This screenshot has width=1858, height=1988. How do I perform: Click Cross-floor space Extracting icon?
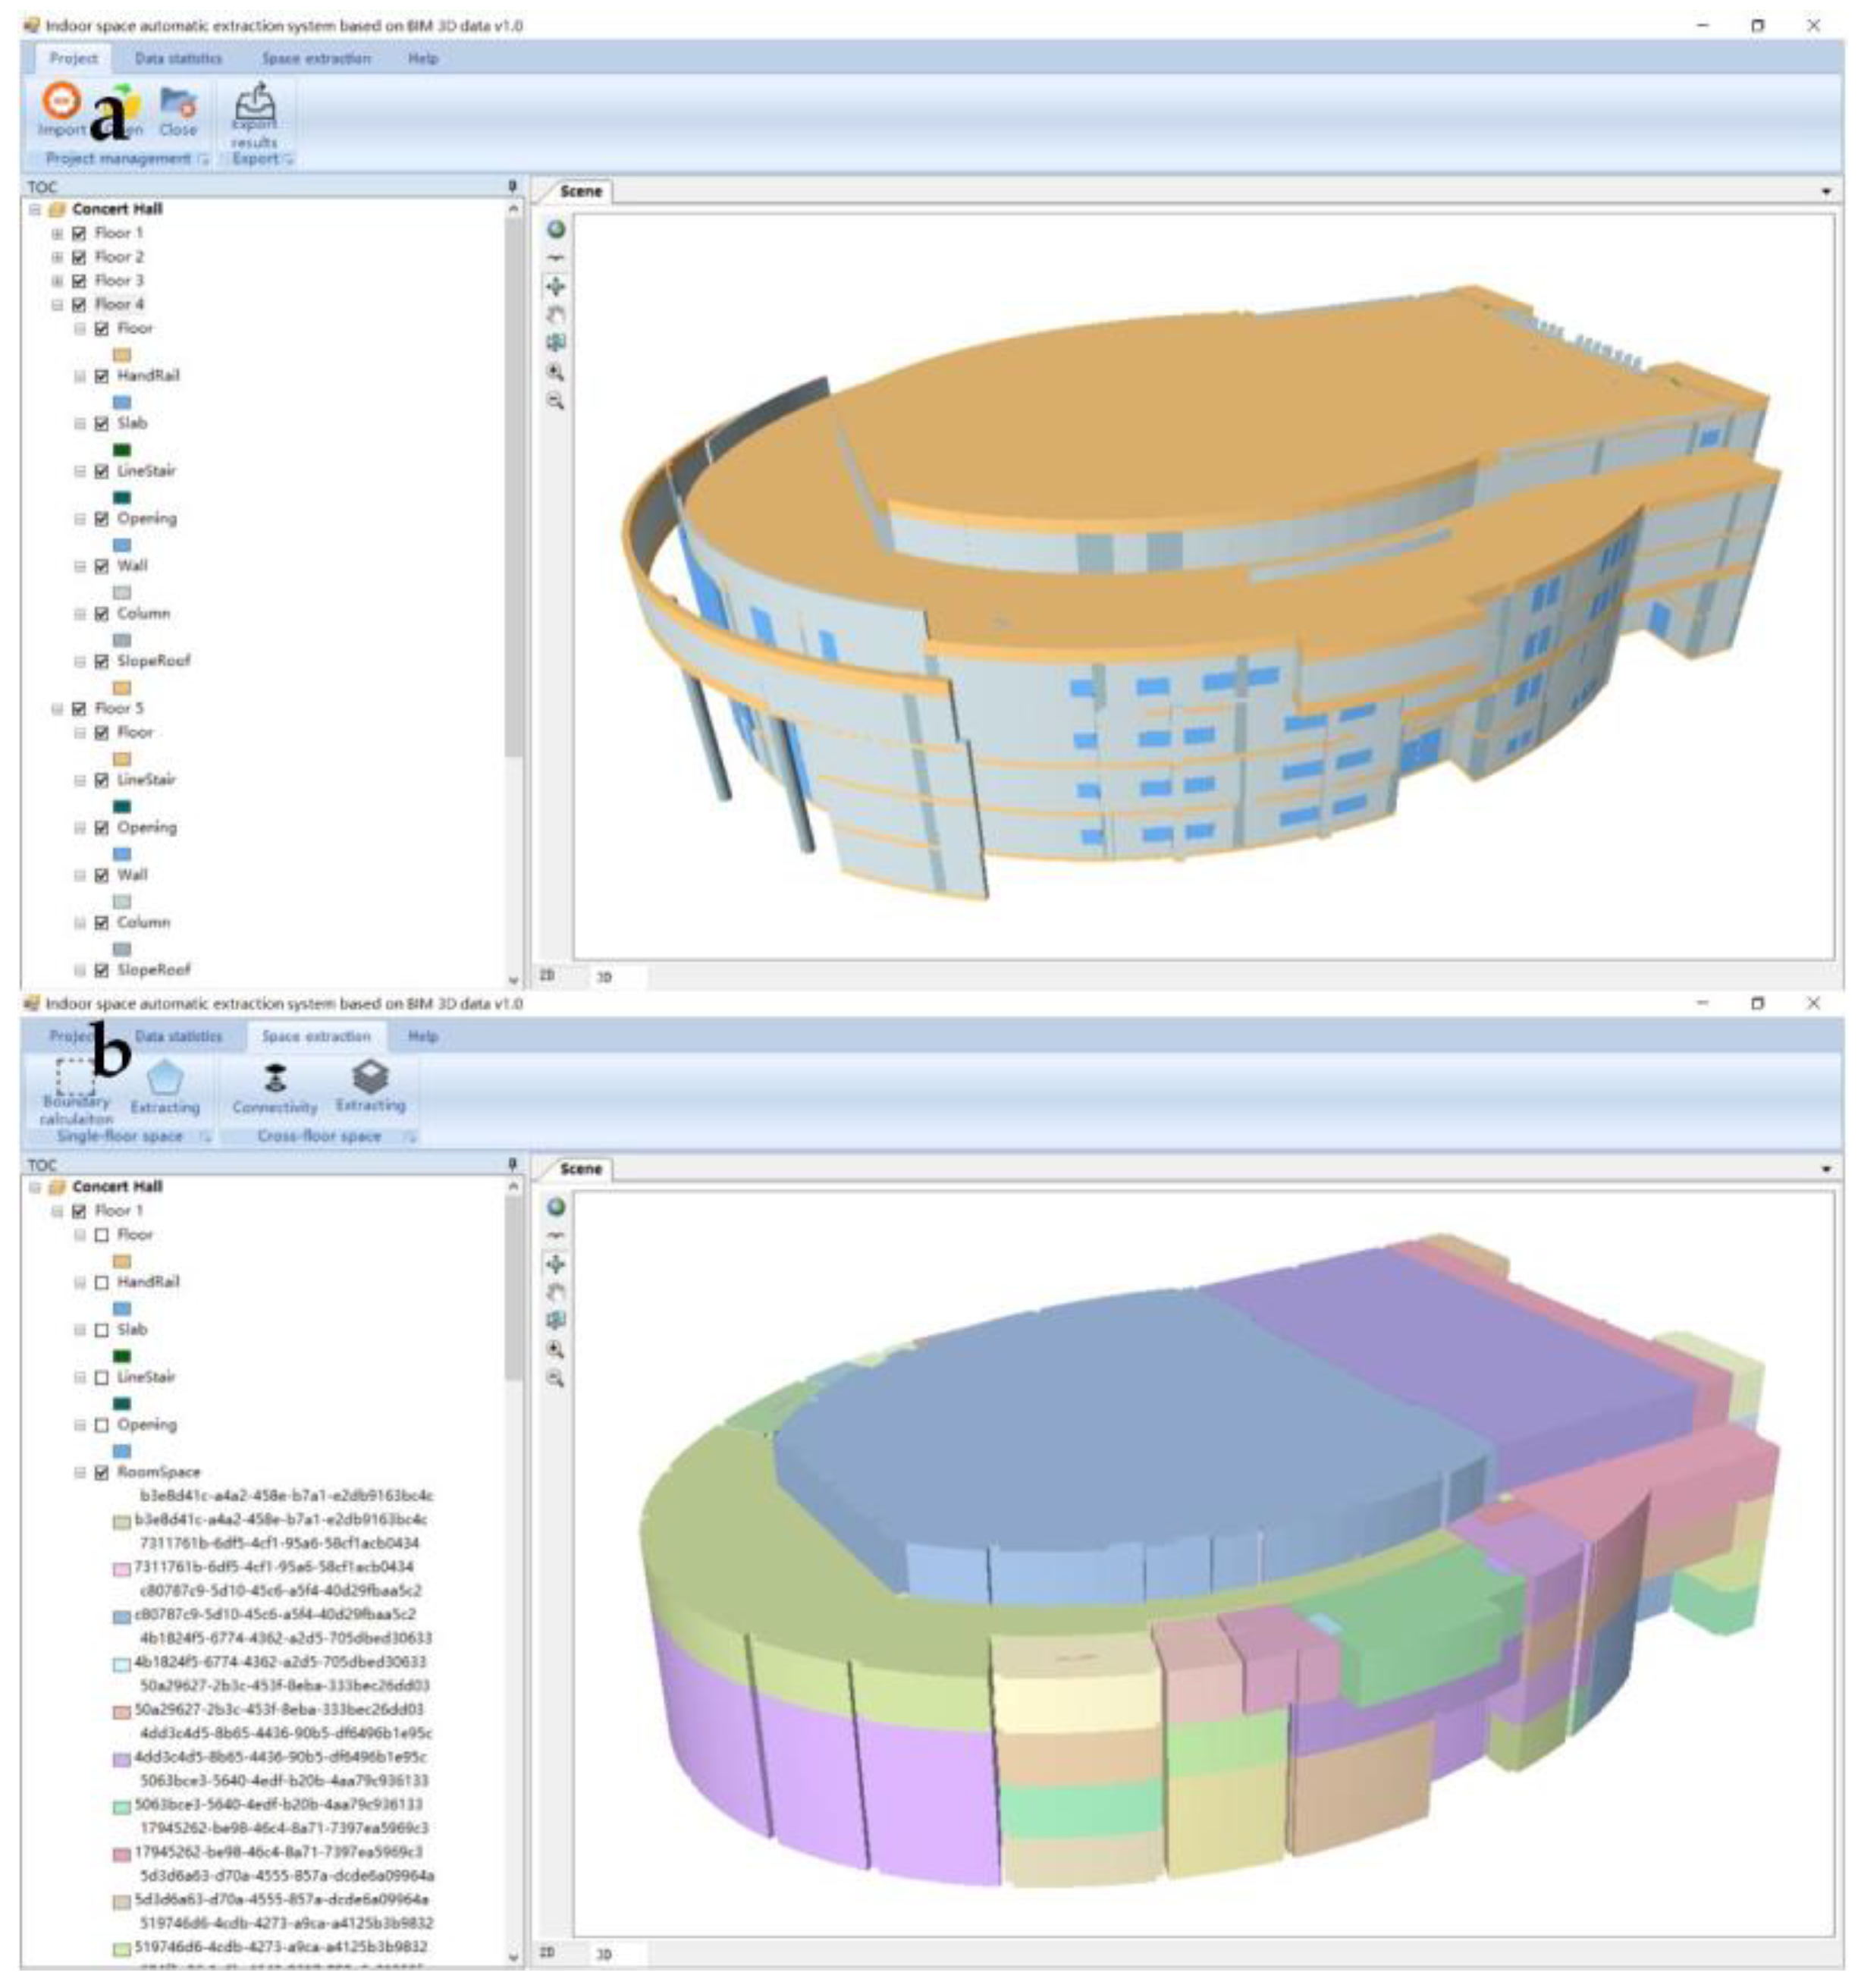pyautogui.click(x=370, y=1077)
